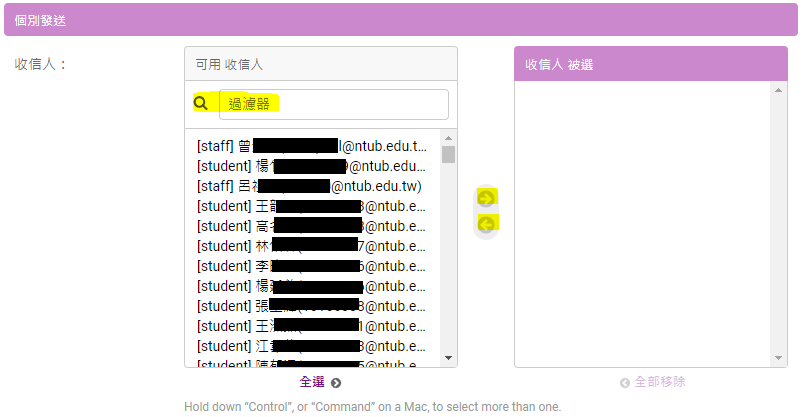The width and height of the screenshot is (808, 417).
Task: Click available list scrollbar up arrow
Action: [448, 138]
